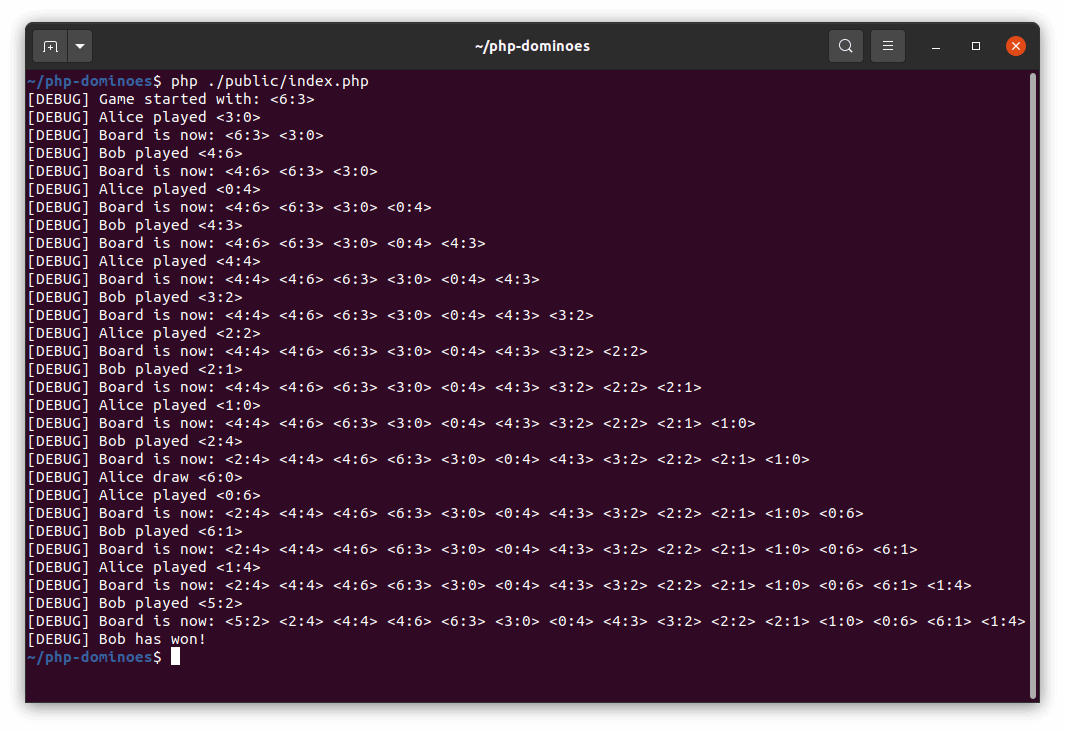Click the 'Bob played <4:6>' line

[135, 153]
